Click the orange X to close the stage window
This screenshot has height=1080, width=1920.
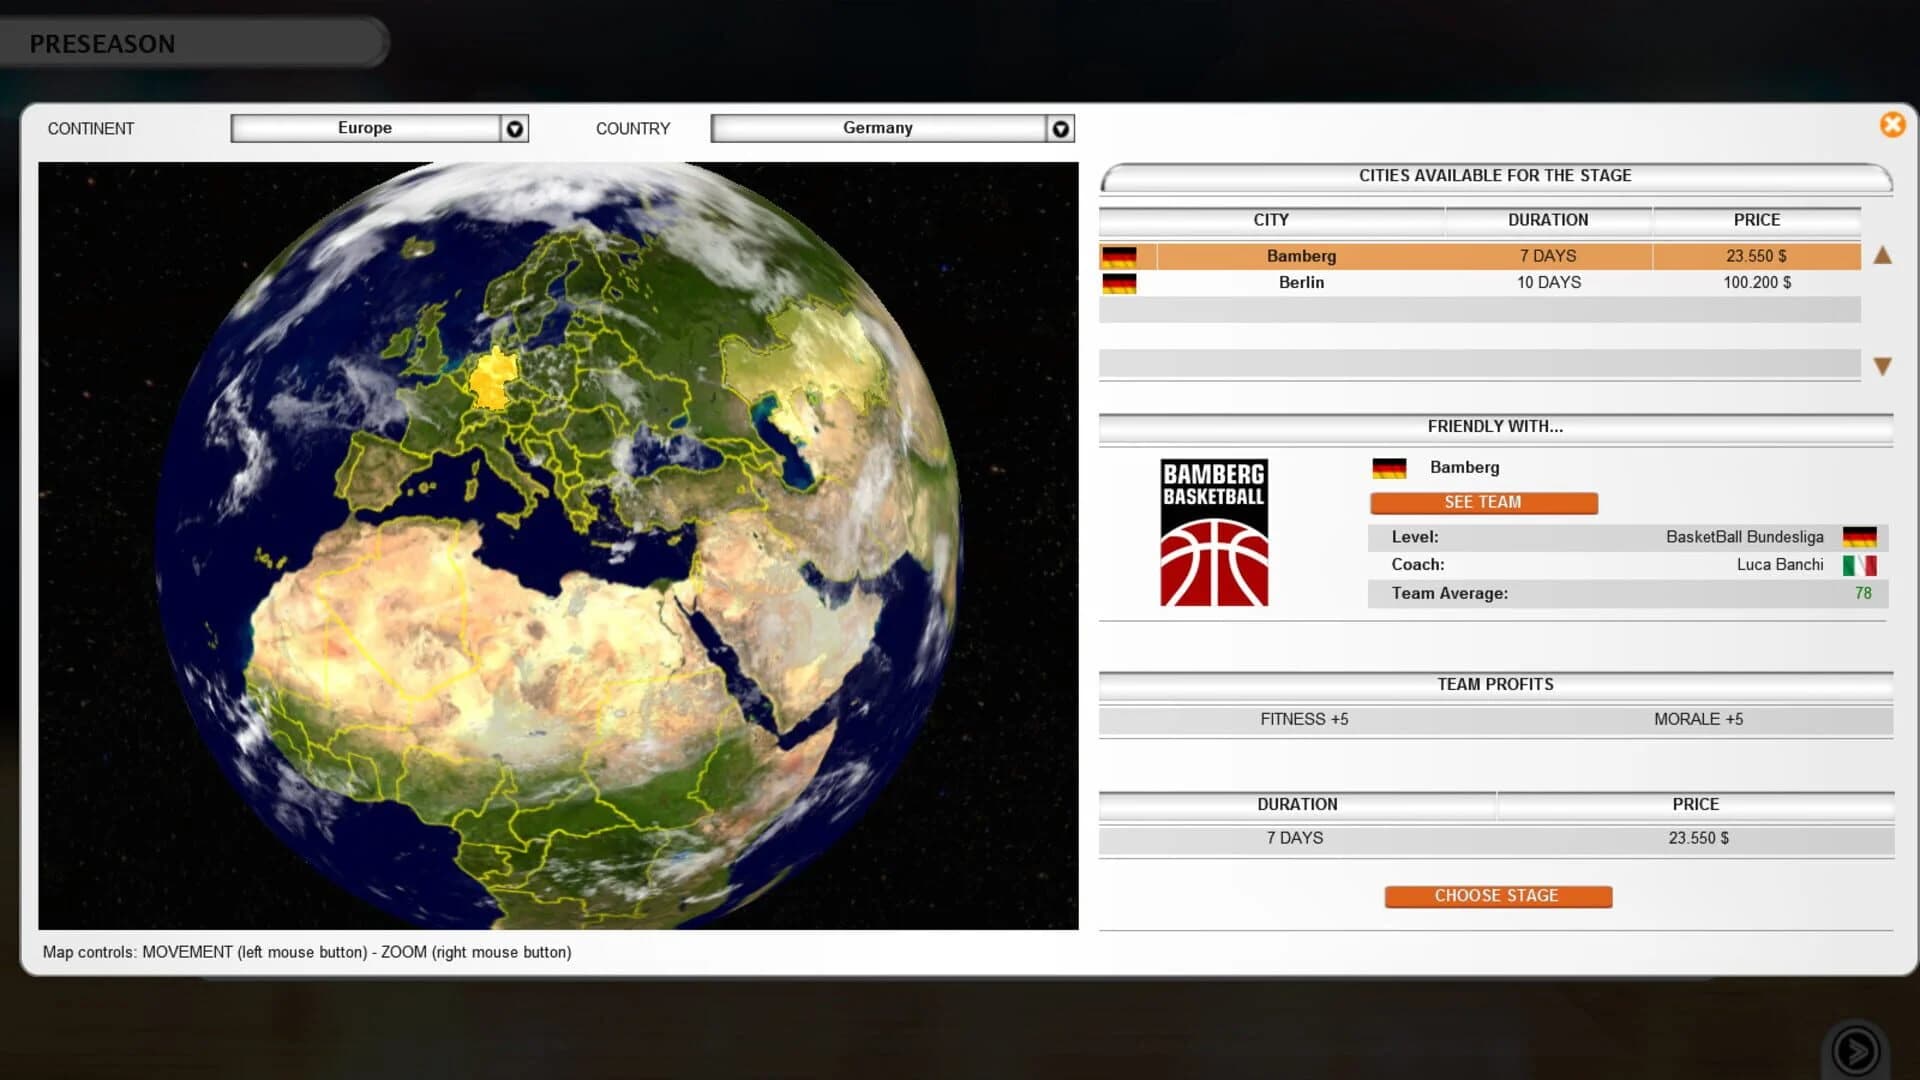click(1892, 125)
